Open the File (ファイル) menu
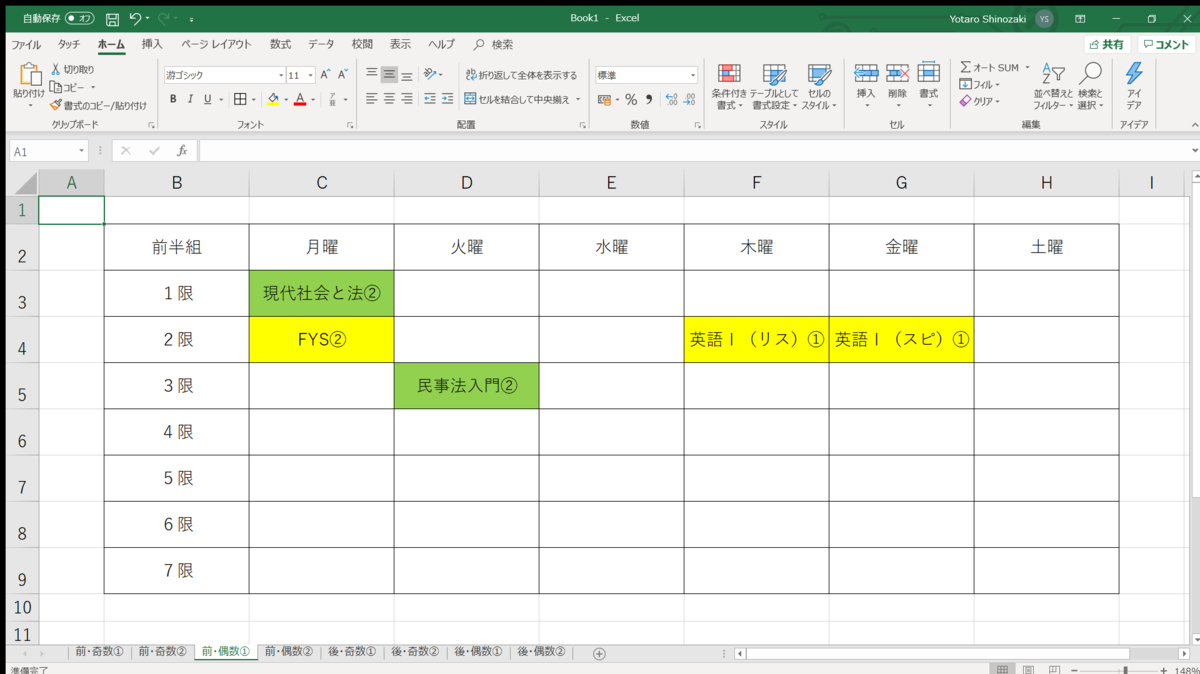The width and height of the screenshot is (1200, 674). (26, 44)
